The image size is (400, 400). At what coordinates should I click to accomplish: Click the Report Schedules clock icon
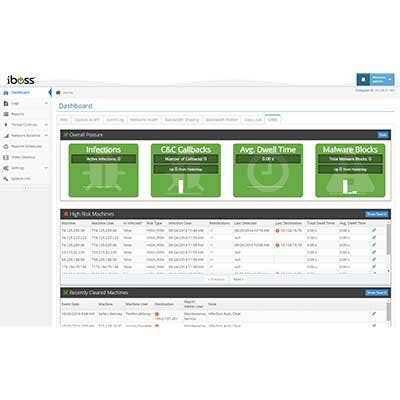tap(6, 146)
